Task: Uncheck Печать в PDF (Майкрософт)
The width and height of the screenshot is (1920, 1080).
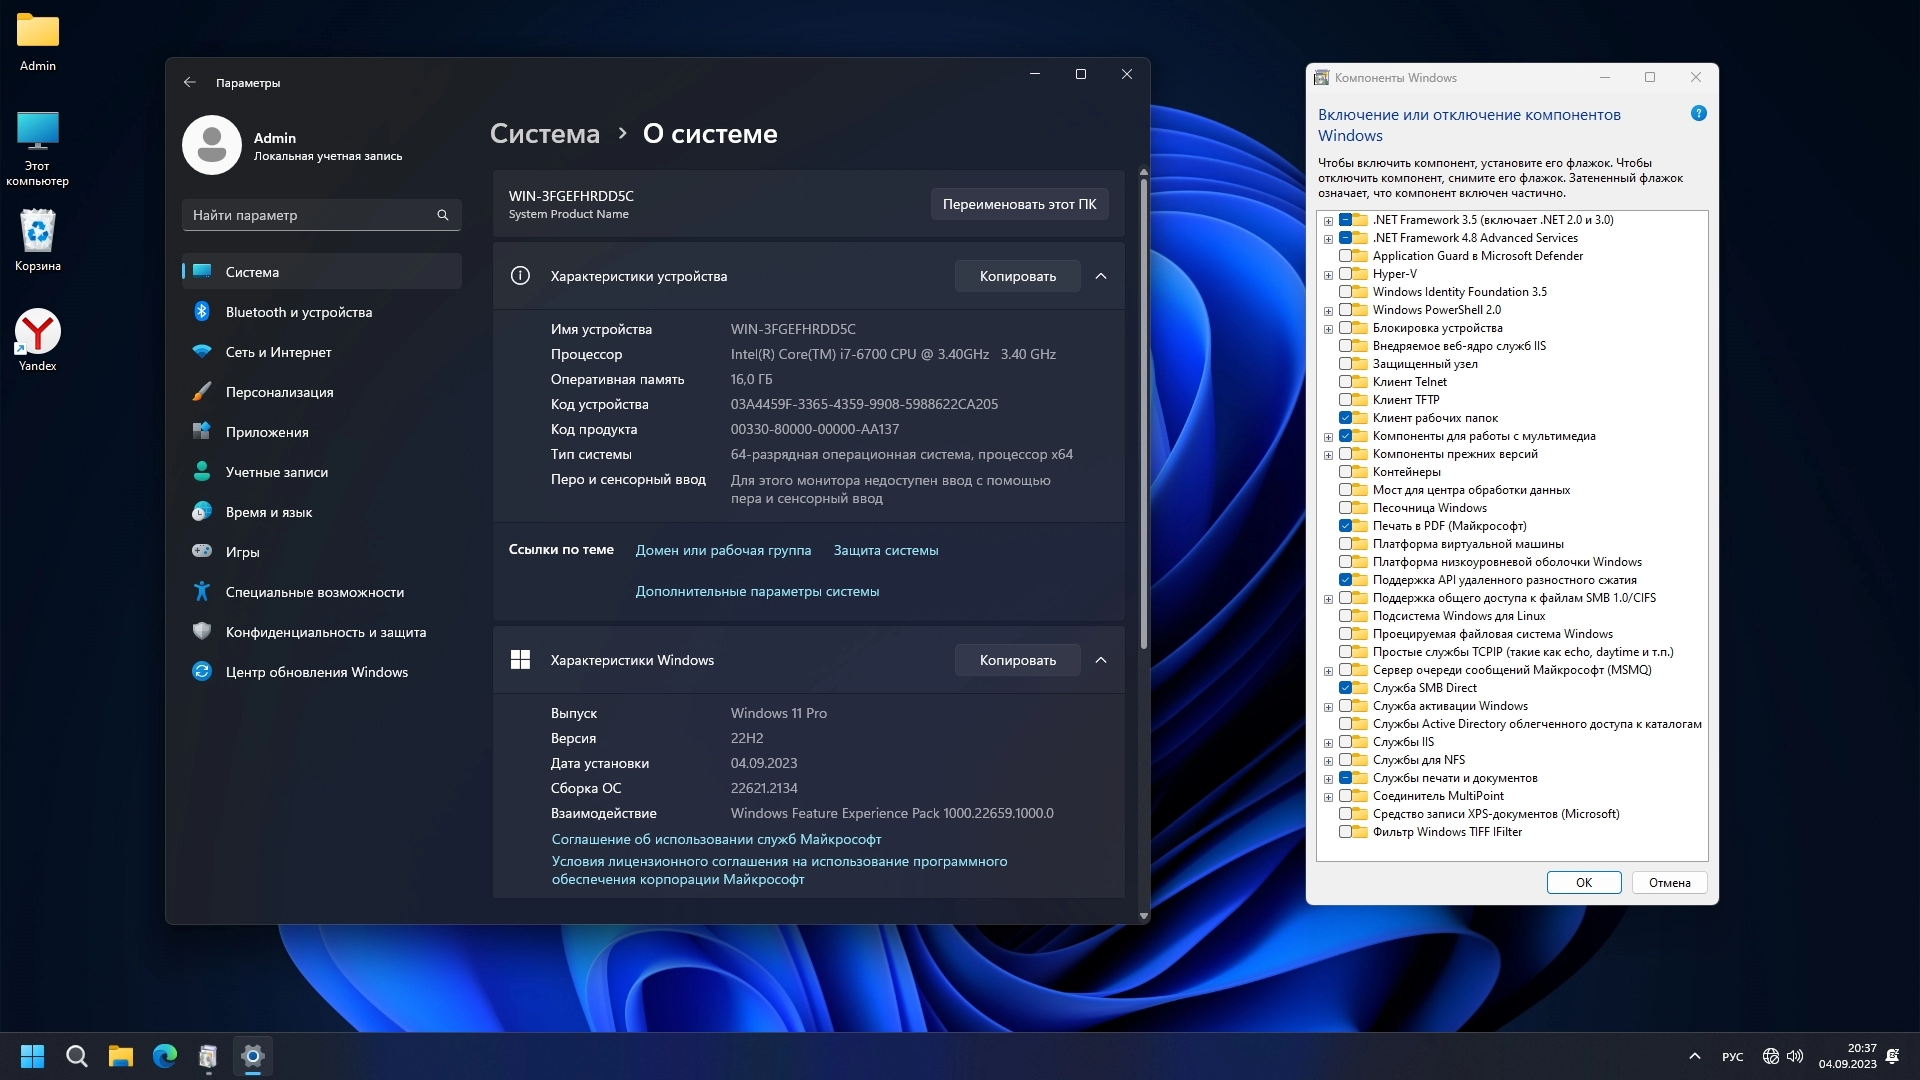Action: [1345, 526]
